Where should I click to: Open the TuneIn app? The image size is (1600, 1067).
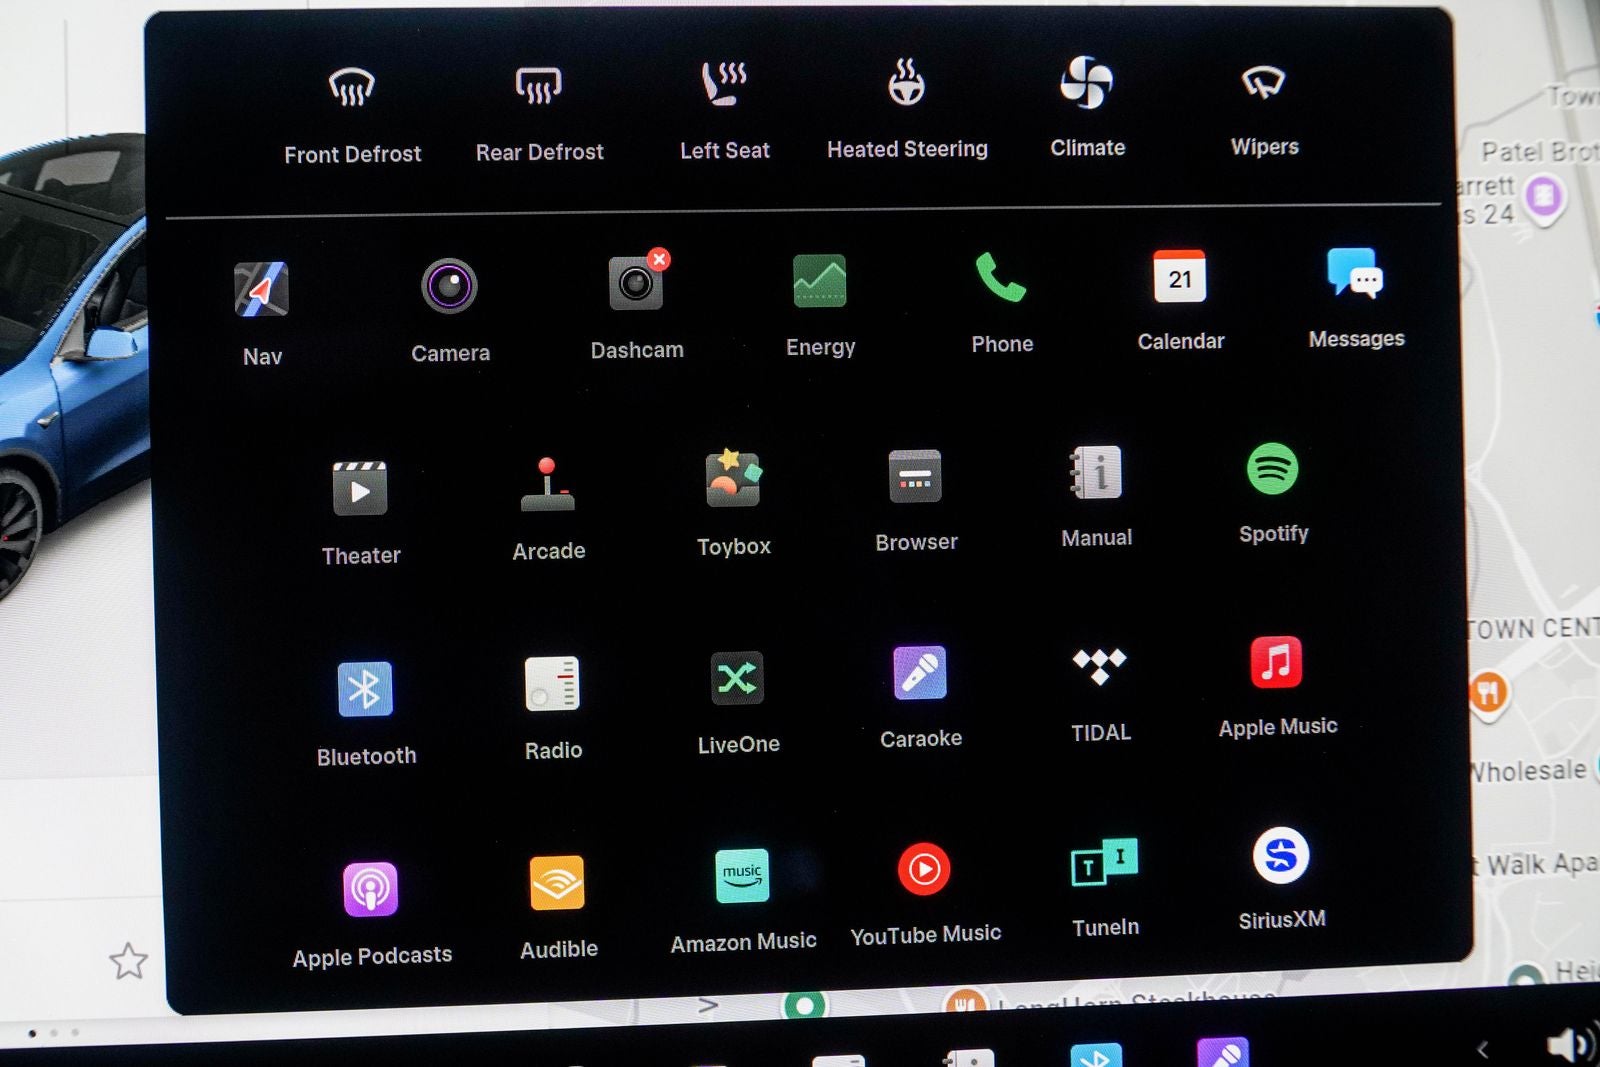click(1104, 862)
